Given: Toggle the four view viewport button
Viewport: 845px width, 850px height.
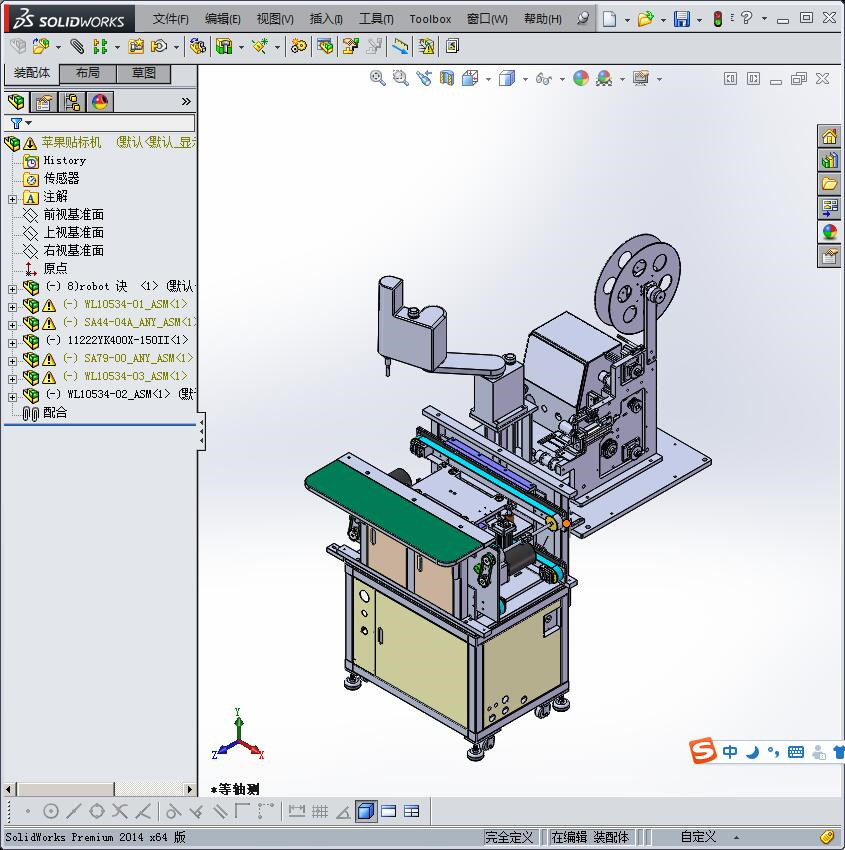Looking at the screenshot, I should [x=411, y=811].
